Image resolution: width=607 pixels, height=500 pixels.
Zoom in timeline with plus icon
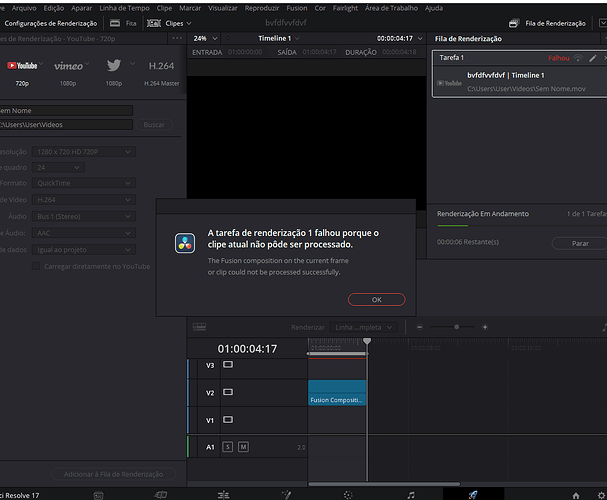coord(485,327)
